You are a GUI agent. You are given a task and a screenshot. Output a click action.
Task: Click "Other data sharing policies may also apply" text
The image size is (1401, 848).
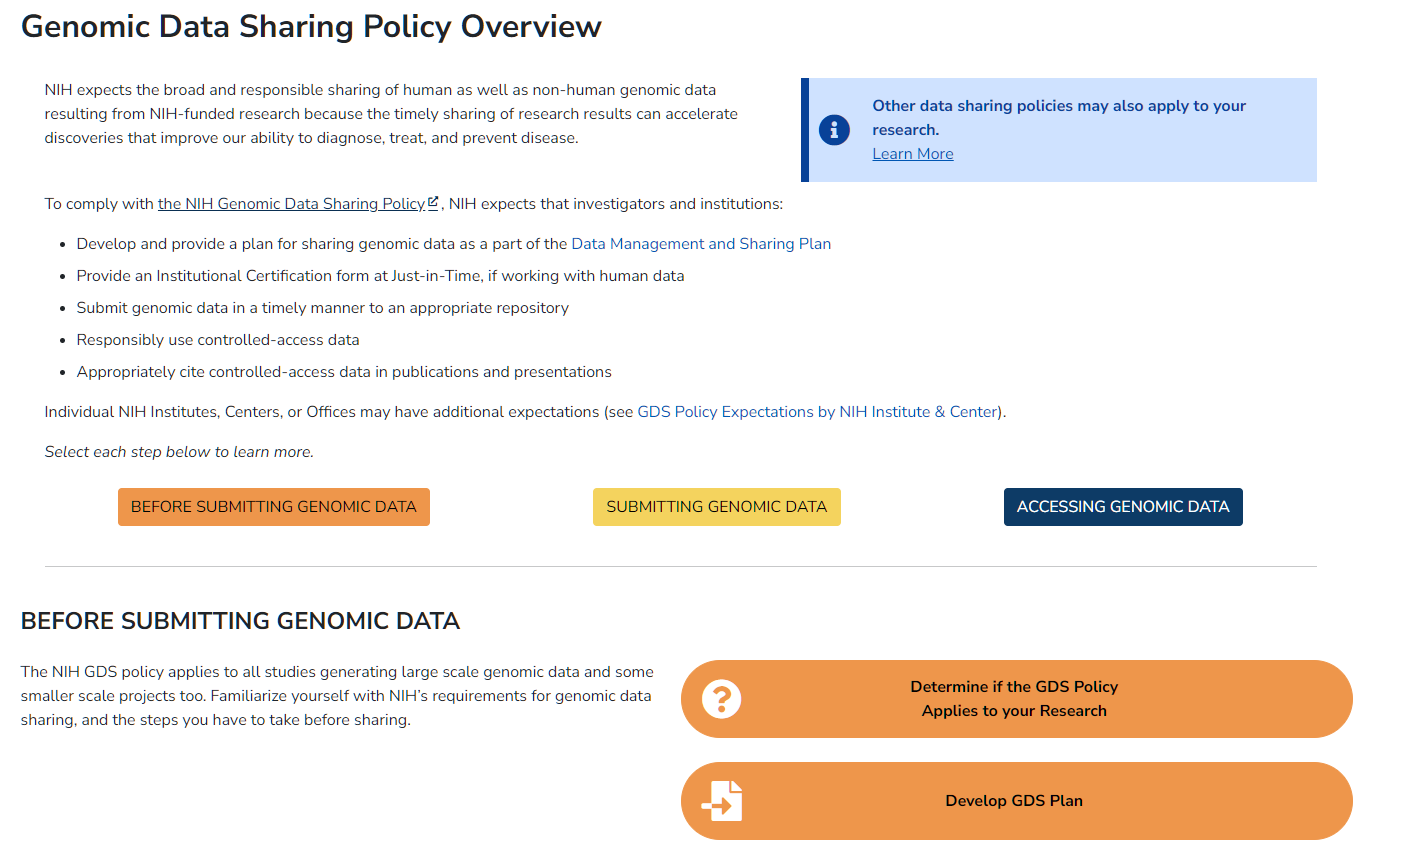[1059, 118]
